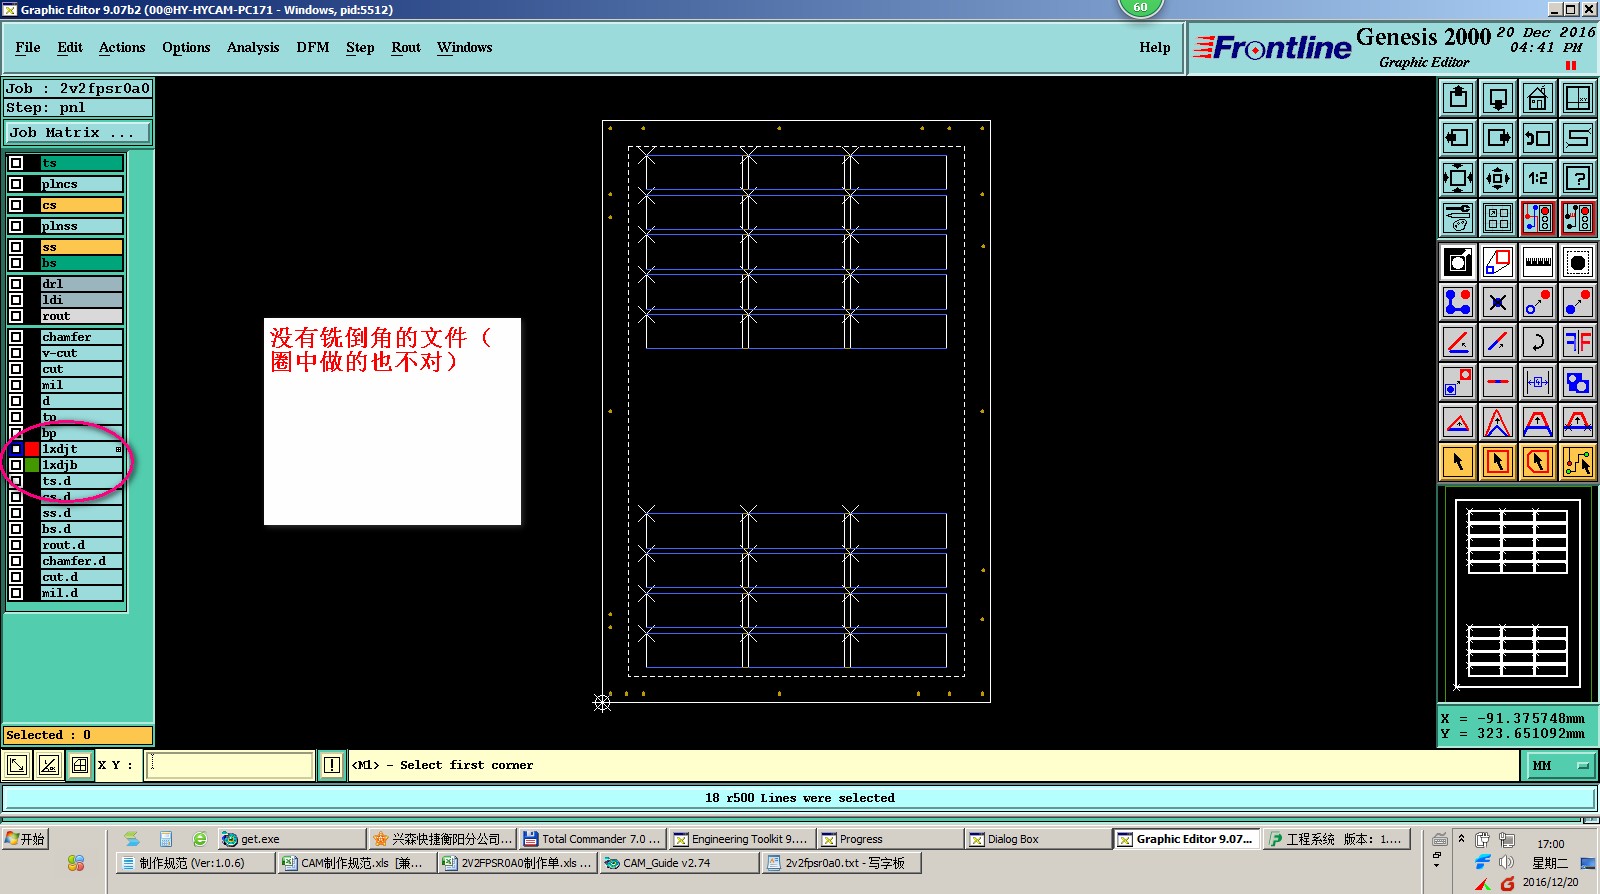
Task: Open the MM units dropdown
Action: pos(1559,766)
